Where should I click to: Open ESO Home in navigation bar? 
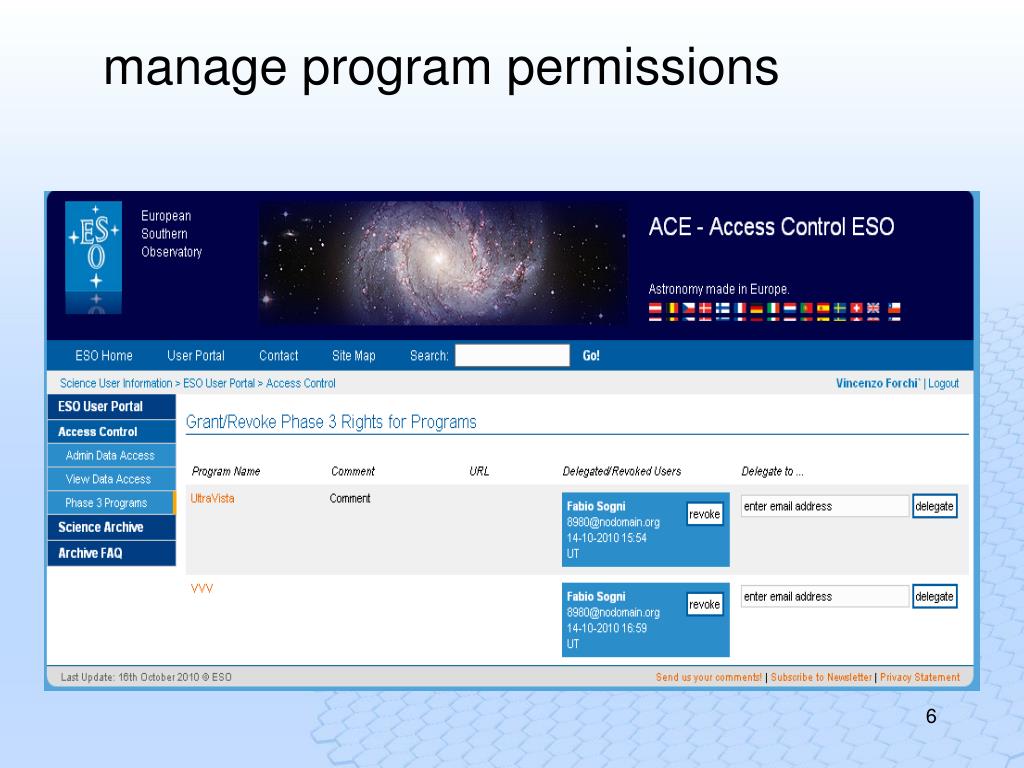(x=104, y=356)
